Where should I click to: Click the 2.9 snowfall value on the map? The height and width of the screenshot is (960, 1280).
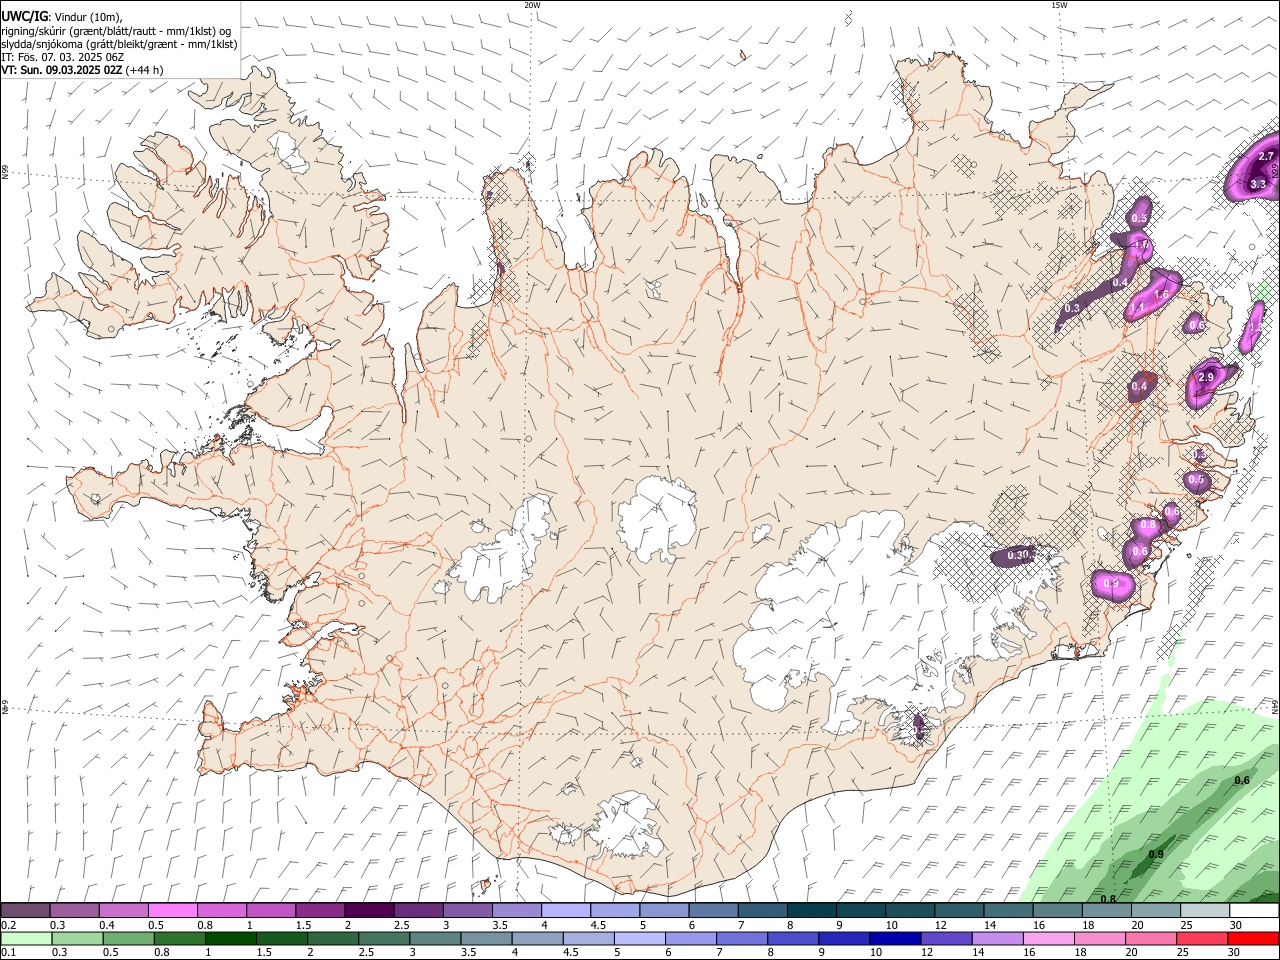(x=1205, y=378)
